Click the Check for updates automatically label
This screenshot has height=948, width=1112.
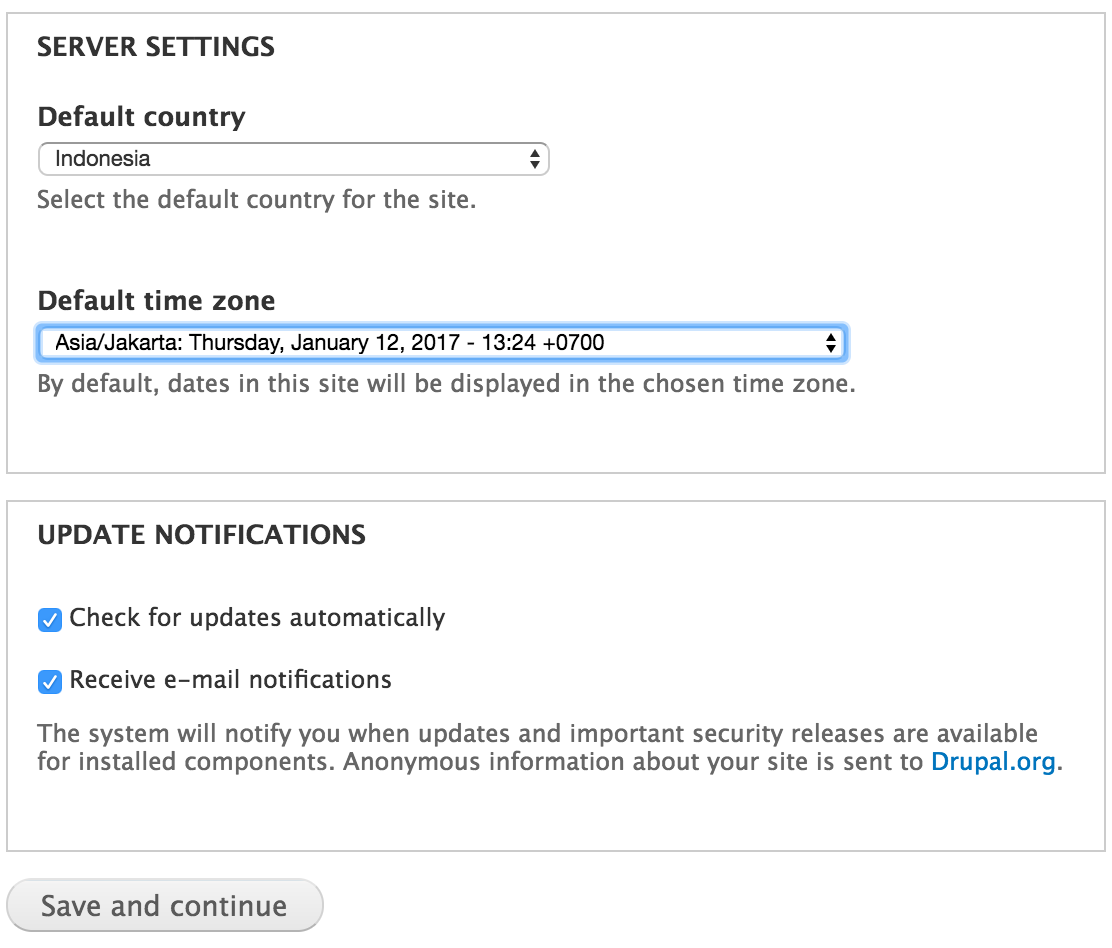pos(256,618)
